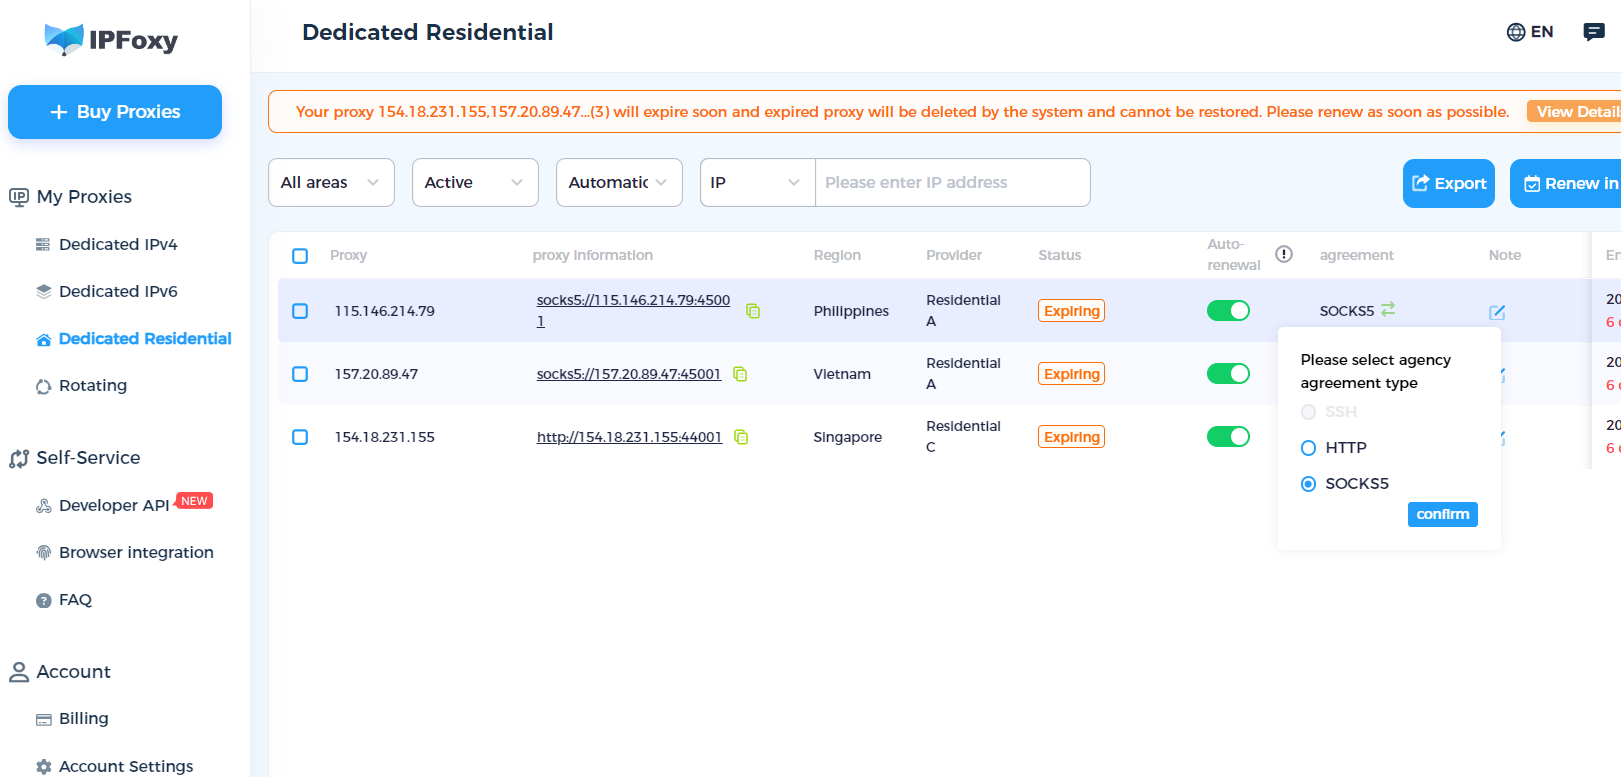Screen dimensions: 1621x777
Task: Open link socks5://115.146.214.79:45001
Action: [633, 310]
